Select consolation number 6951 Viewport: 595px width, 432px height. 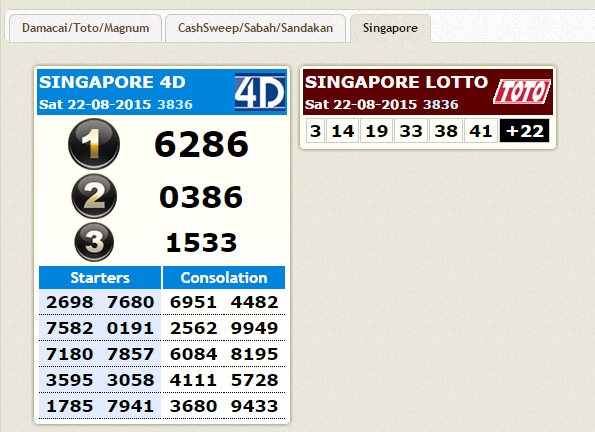[x=194, y=302]
